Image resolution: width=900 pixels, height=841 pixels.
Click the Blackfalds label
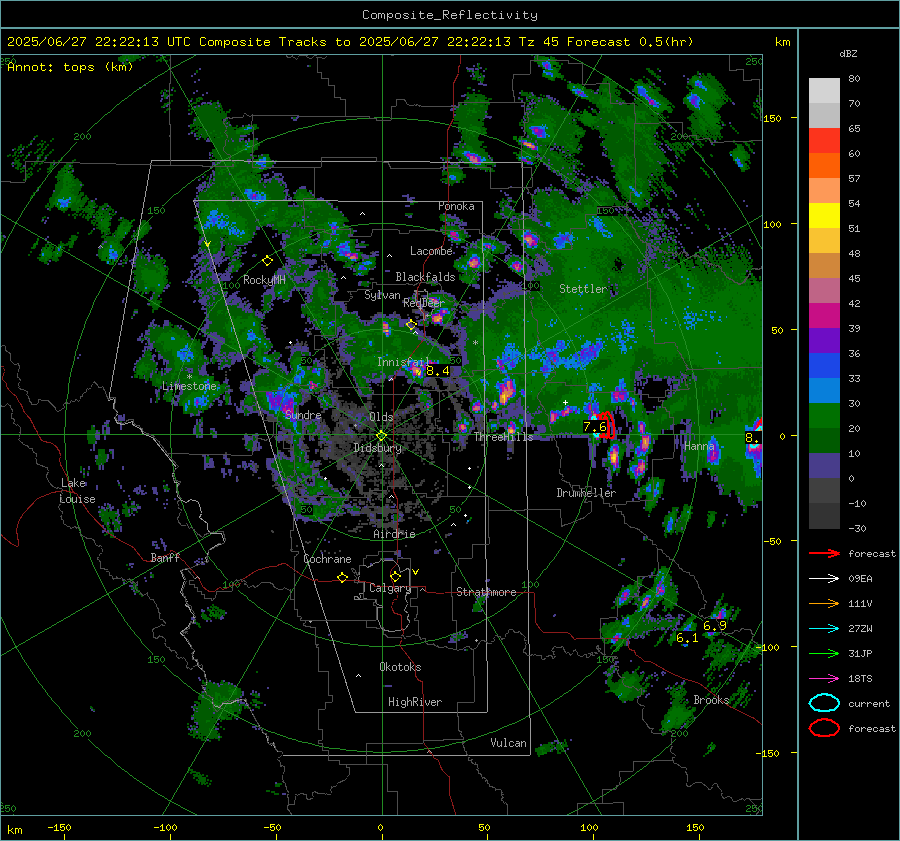tap(425, 277)
